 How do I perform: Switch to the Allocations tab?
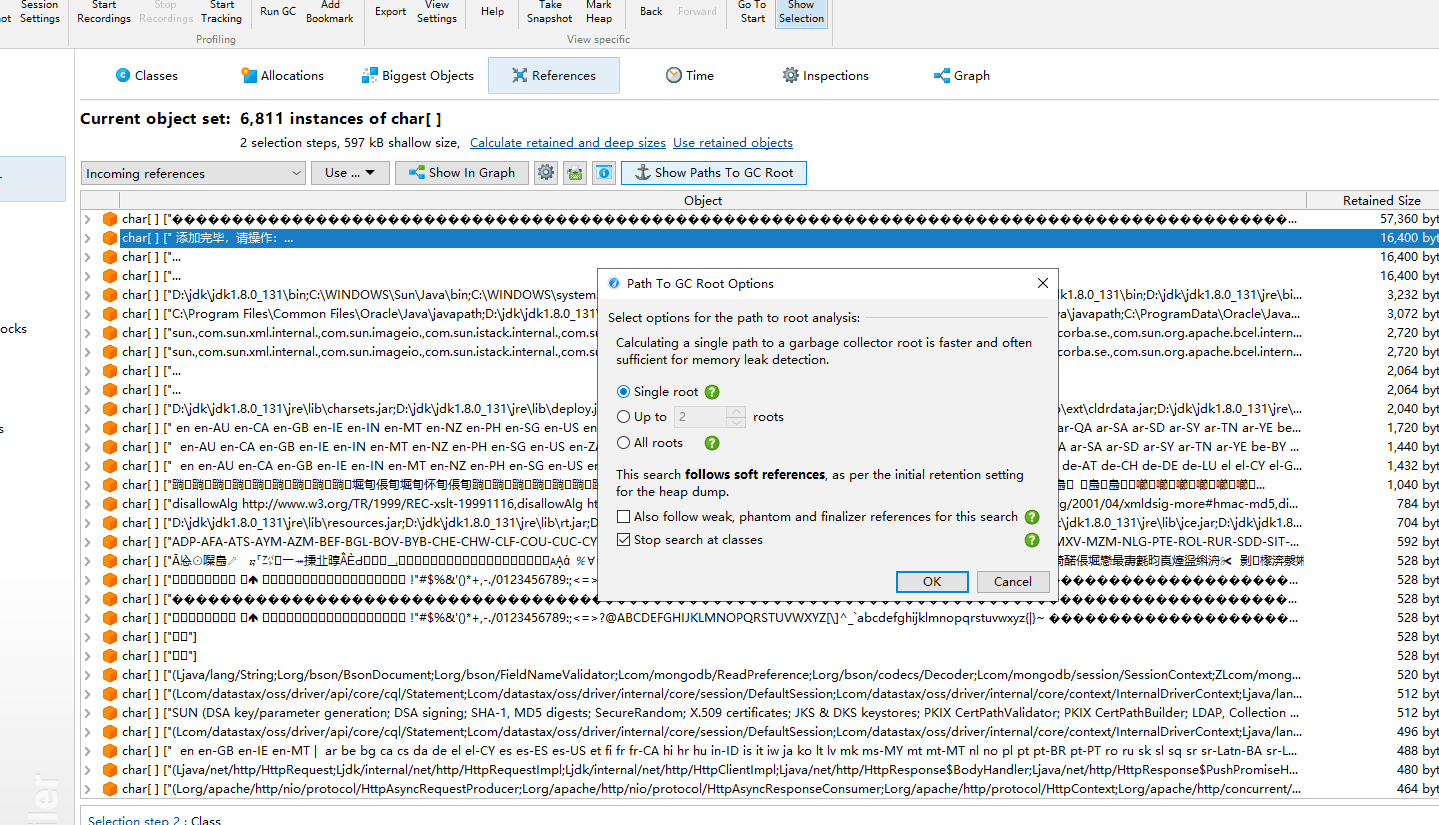[282, 75]
